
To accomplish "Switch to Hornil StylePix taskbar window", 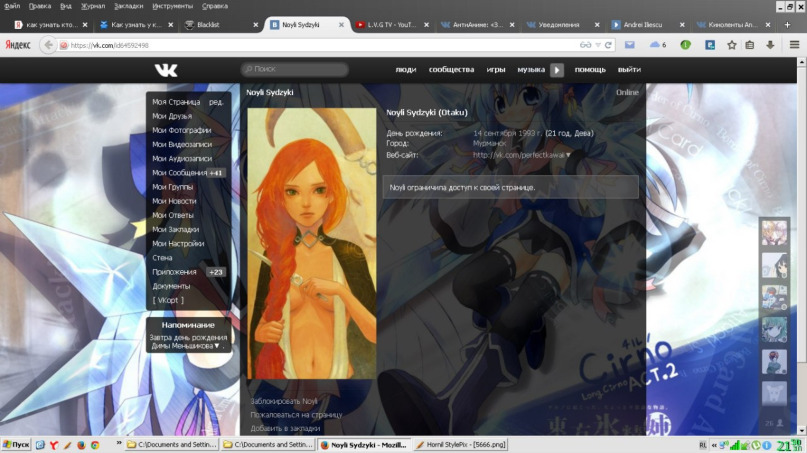I will (x=461, y=445).
